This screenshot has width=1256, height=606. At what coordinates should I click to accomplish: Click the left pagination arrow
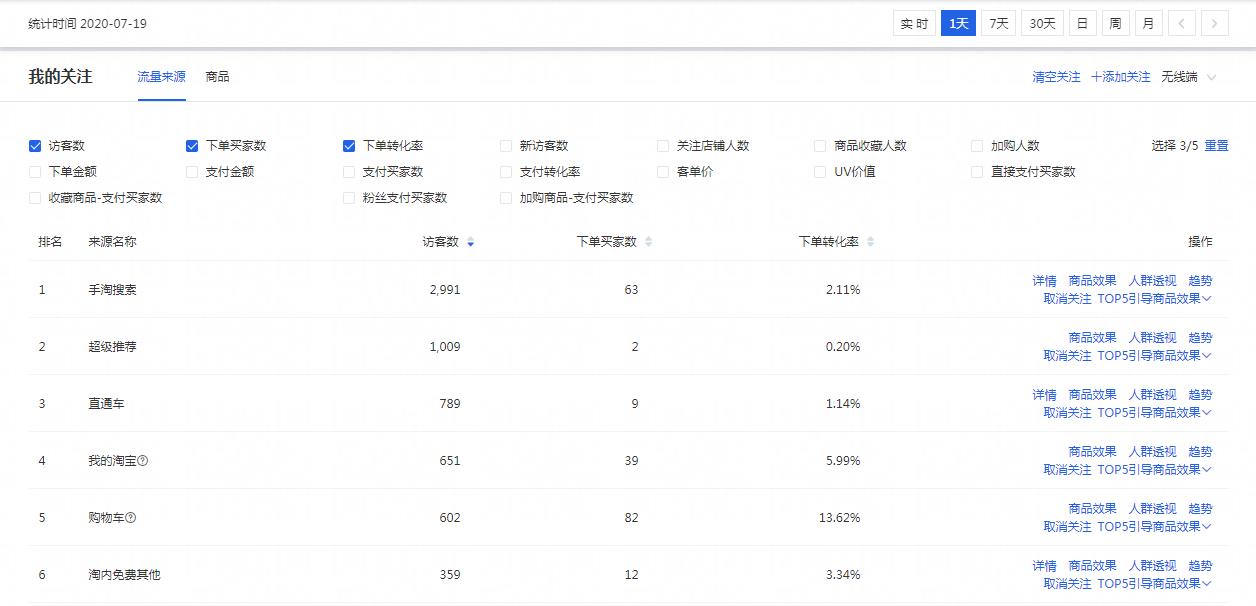tap(1184, 22)
